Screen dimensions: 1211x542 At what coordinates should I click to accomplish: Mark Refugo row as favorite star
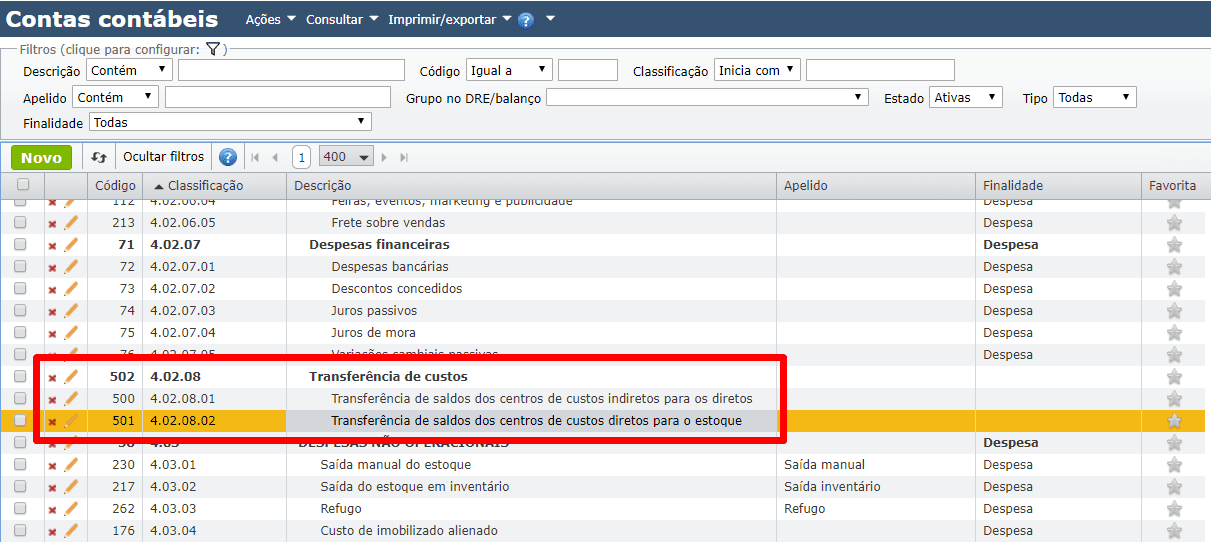(x=1174, y=508)
